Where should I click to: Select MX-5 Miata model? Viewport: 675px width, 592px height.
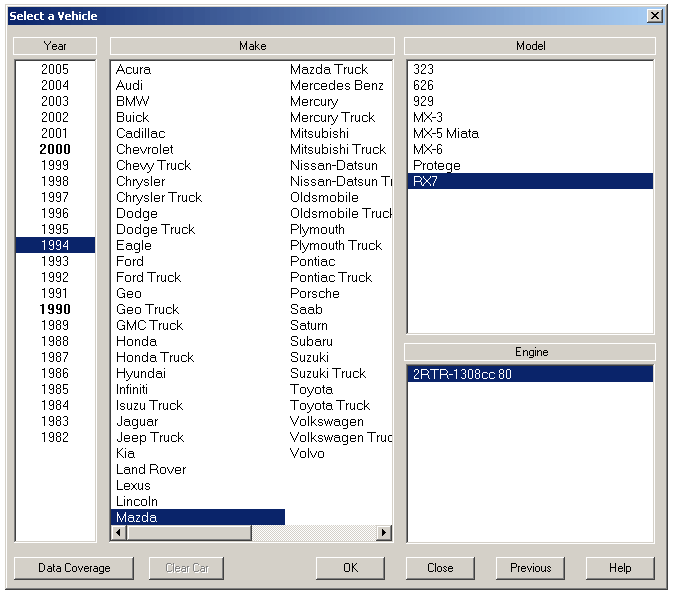tap(530, 133)
